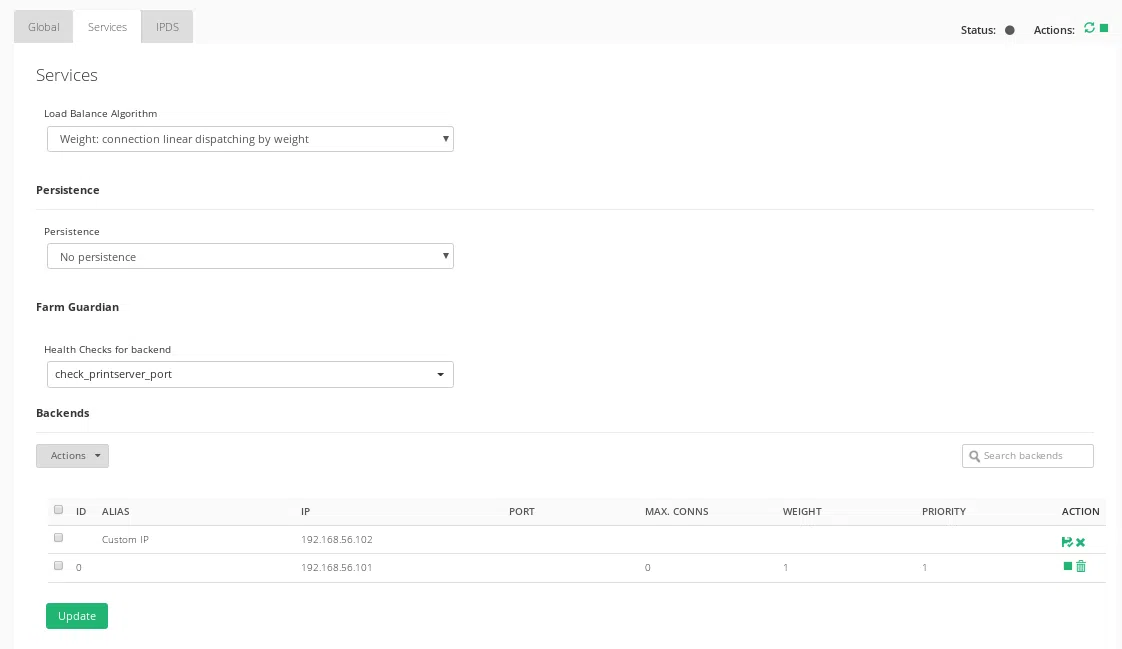1122x649 pixels.
Task: Click inside the Search backends field
Action: (1030, 456)
